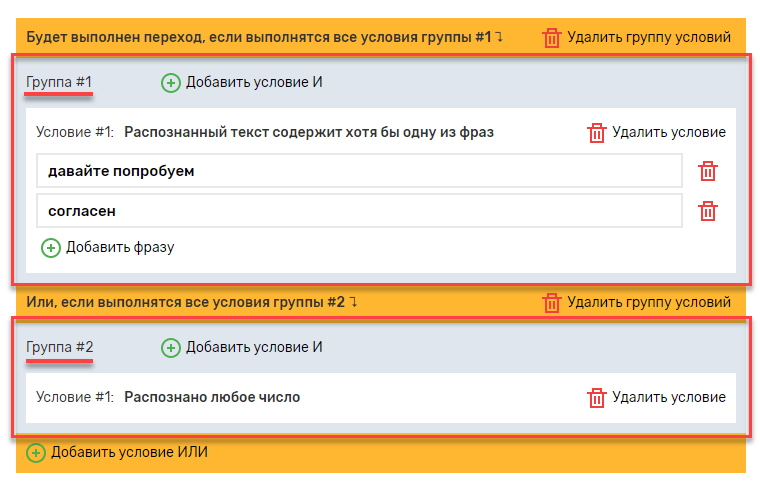Select the 'Группа #1' label
The width and height of the screenshot is (760, 492).
click(x=60, y=82)
